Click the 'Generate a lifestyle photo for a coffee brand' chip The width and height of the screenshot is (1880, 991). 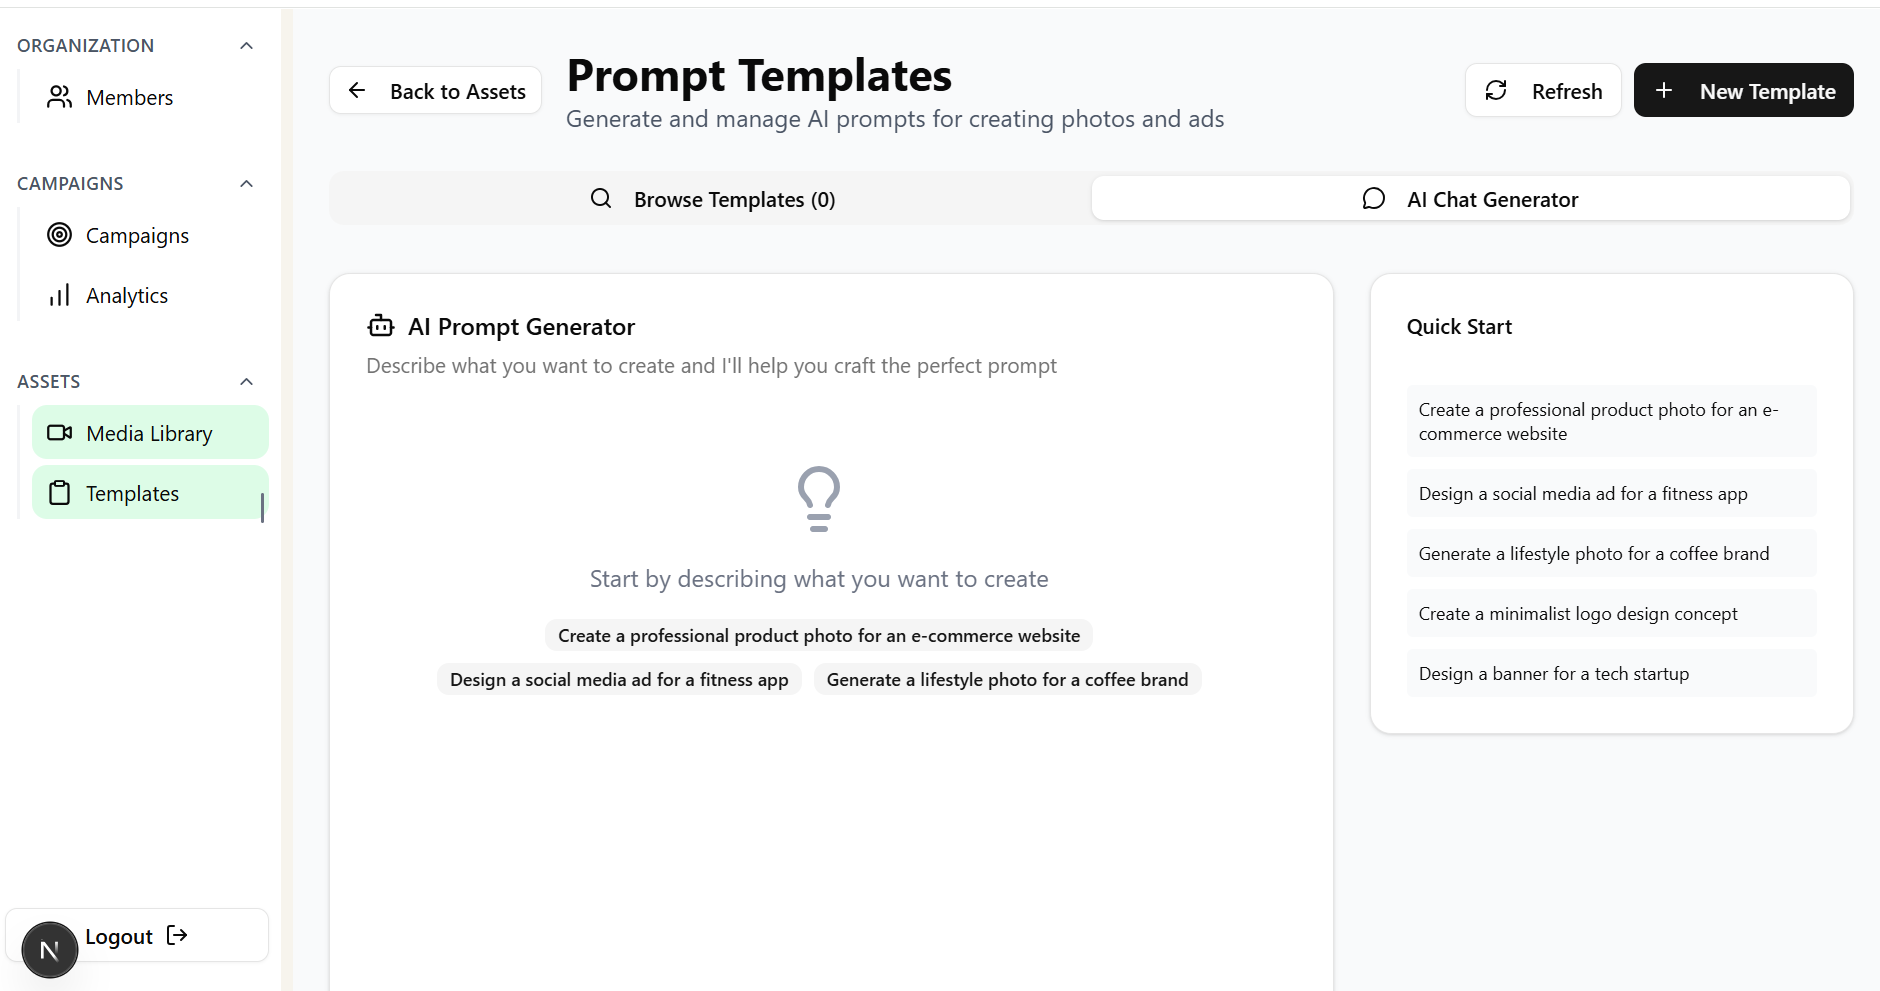(1006, 680)
